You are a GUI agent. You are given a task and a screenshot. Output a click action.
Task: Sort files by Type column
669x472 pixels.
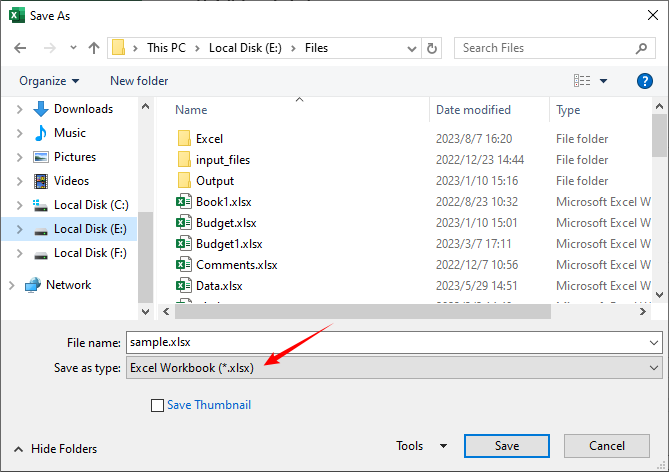tap(568, 110)
